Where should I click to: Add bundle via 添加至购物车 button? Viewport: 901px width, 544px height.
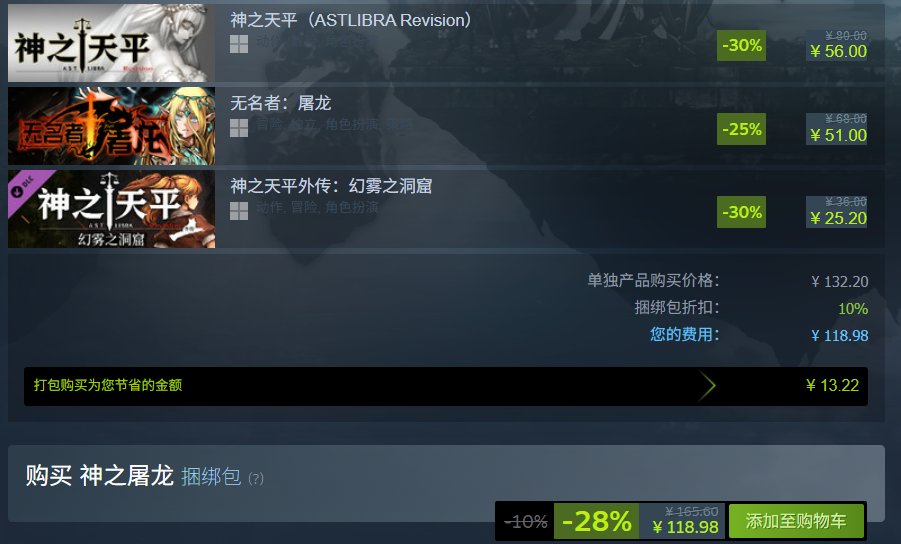tap(796, 521)
